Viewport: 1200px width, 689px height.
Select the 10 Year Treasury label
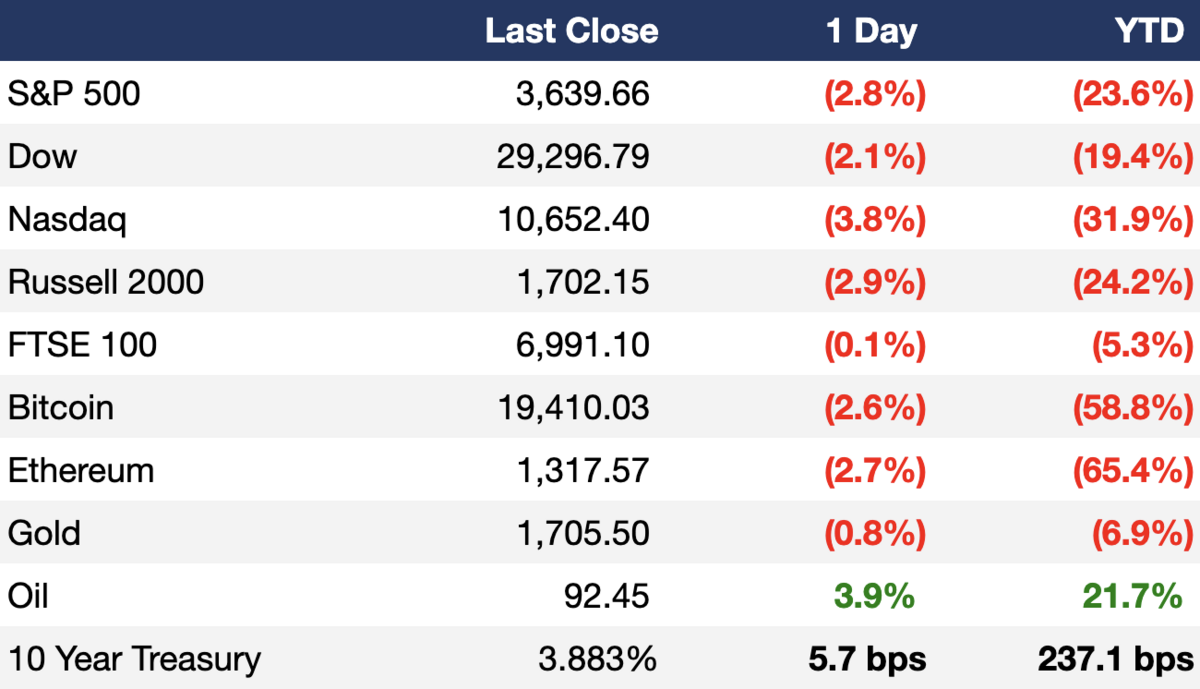click(x=134, y=659)
